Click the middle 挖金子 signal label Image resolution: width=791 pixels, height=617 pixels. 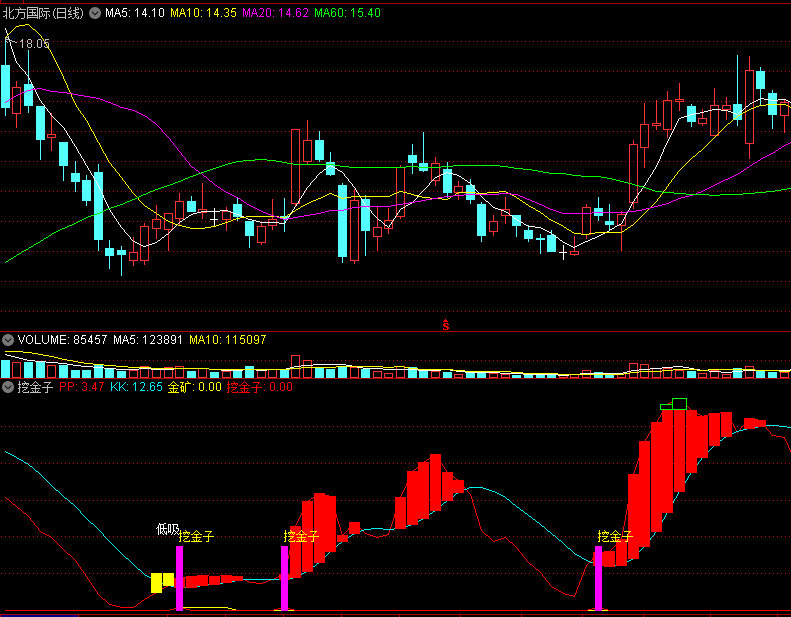click(x=301, y=536)
